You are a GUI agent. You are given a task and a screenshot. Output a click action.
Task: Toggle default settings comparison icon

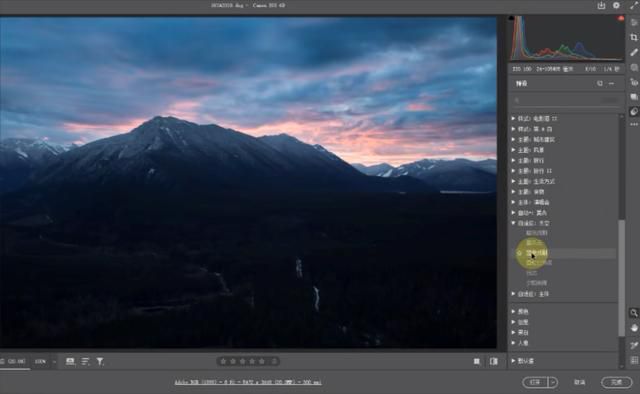tap(493, 361)
